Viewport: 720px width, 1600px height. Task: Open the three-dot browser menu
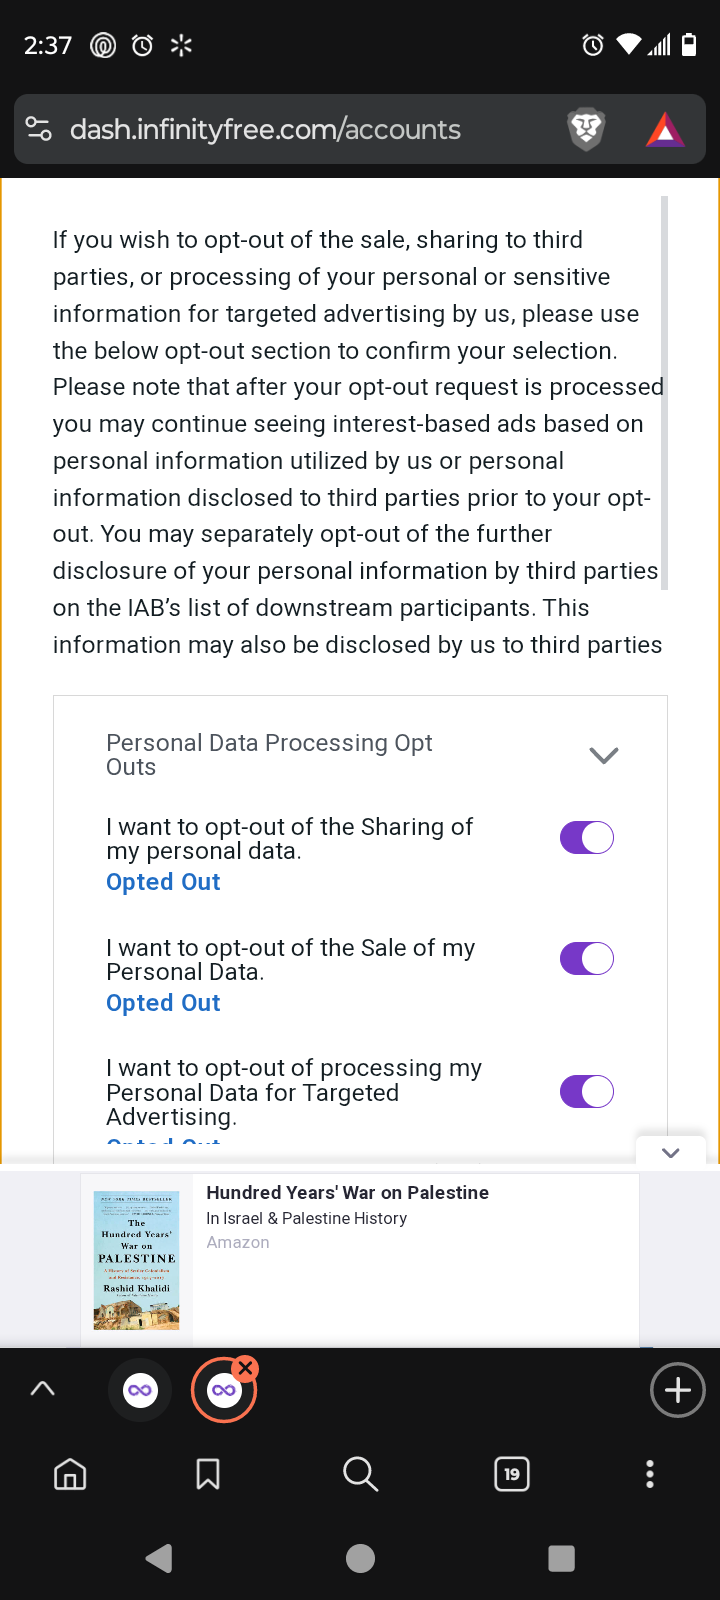(x=650, y=1474)
